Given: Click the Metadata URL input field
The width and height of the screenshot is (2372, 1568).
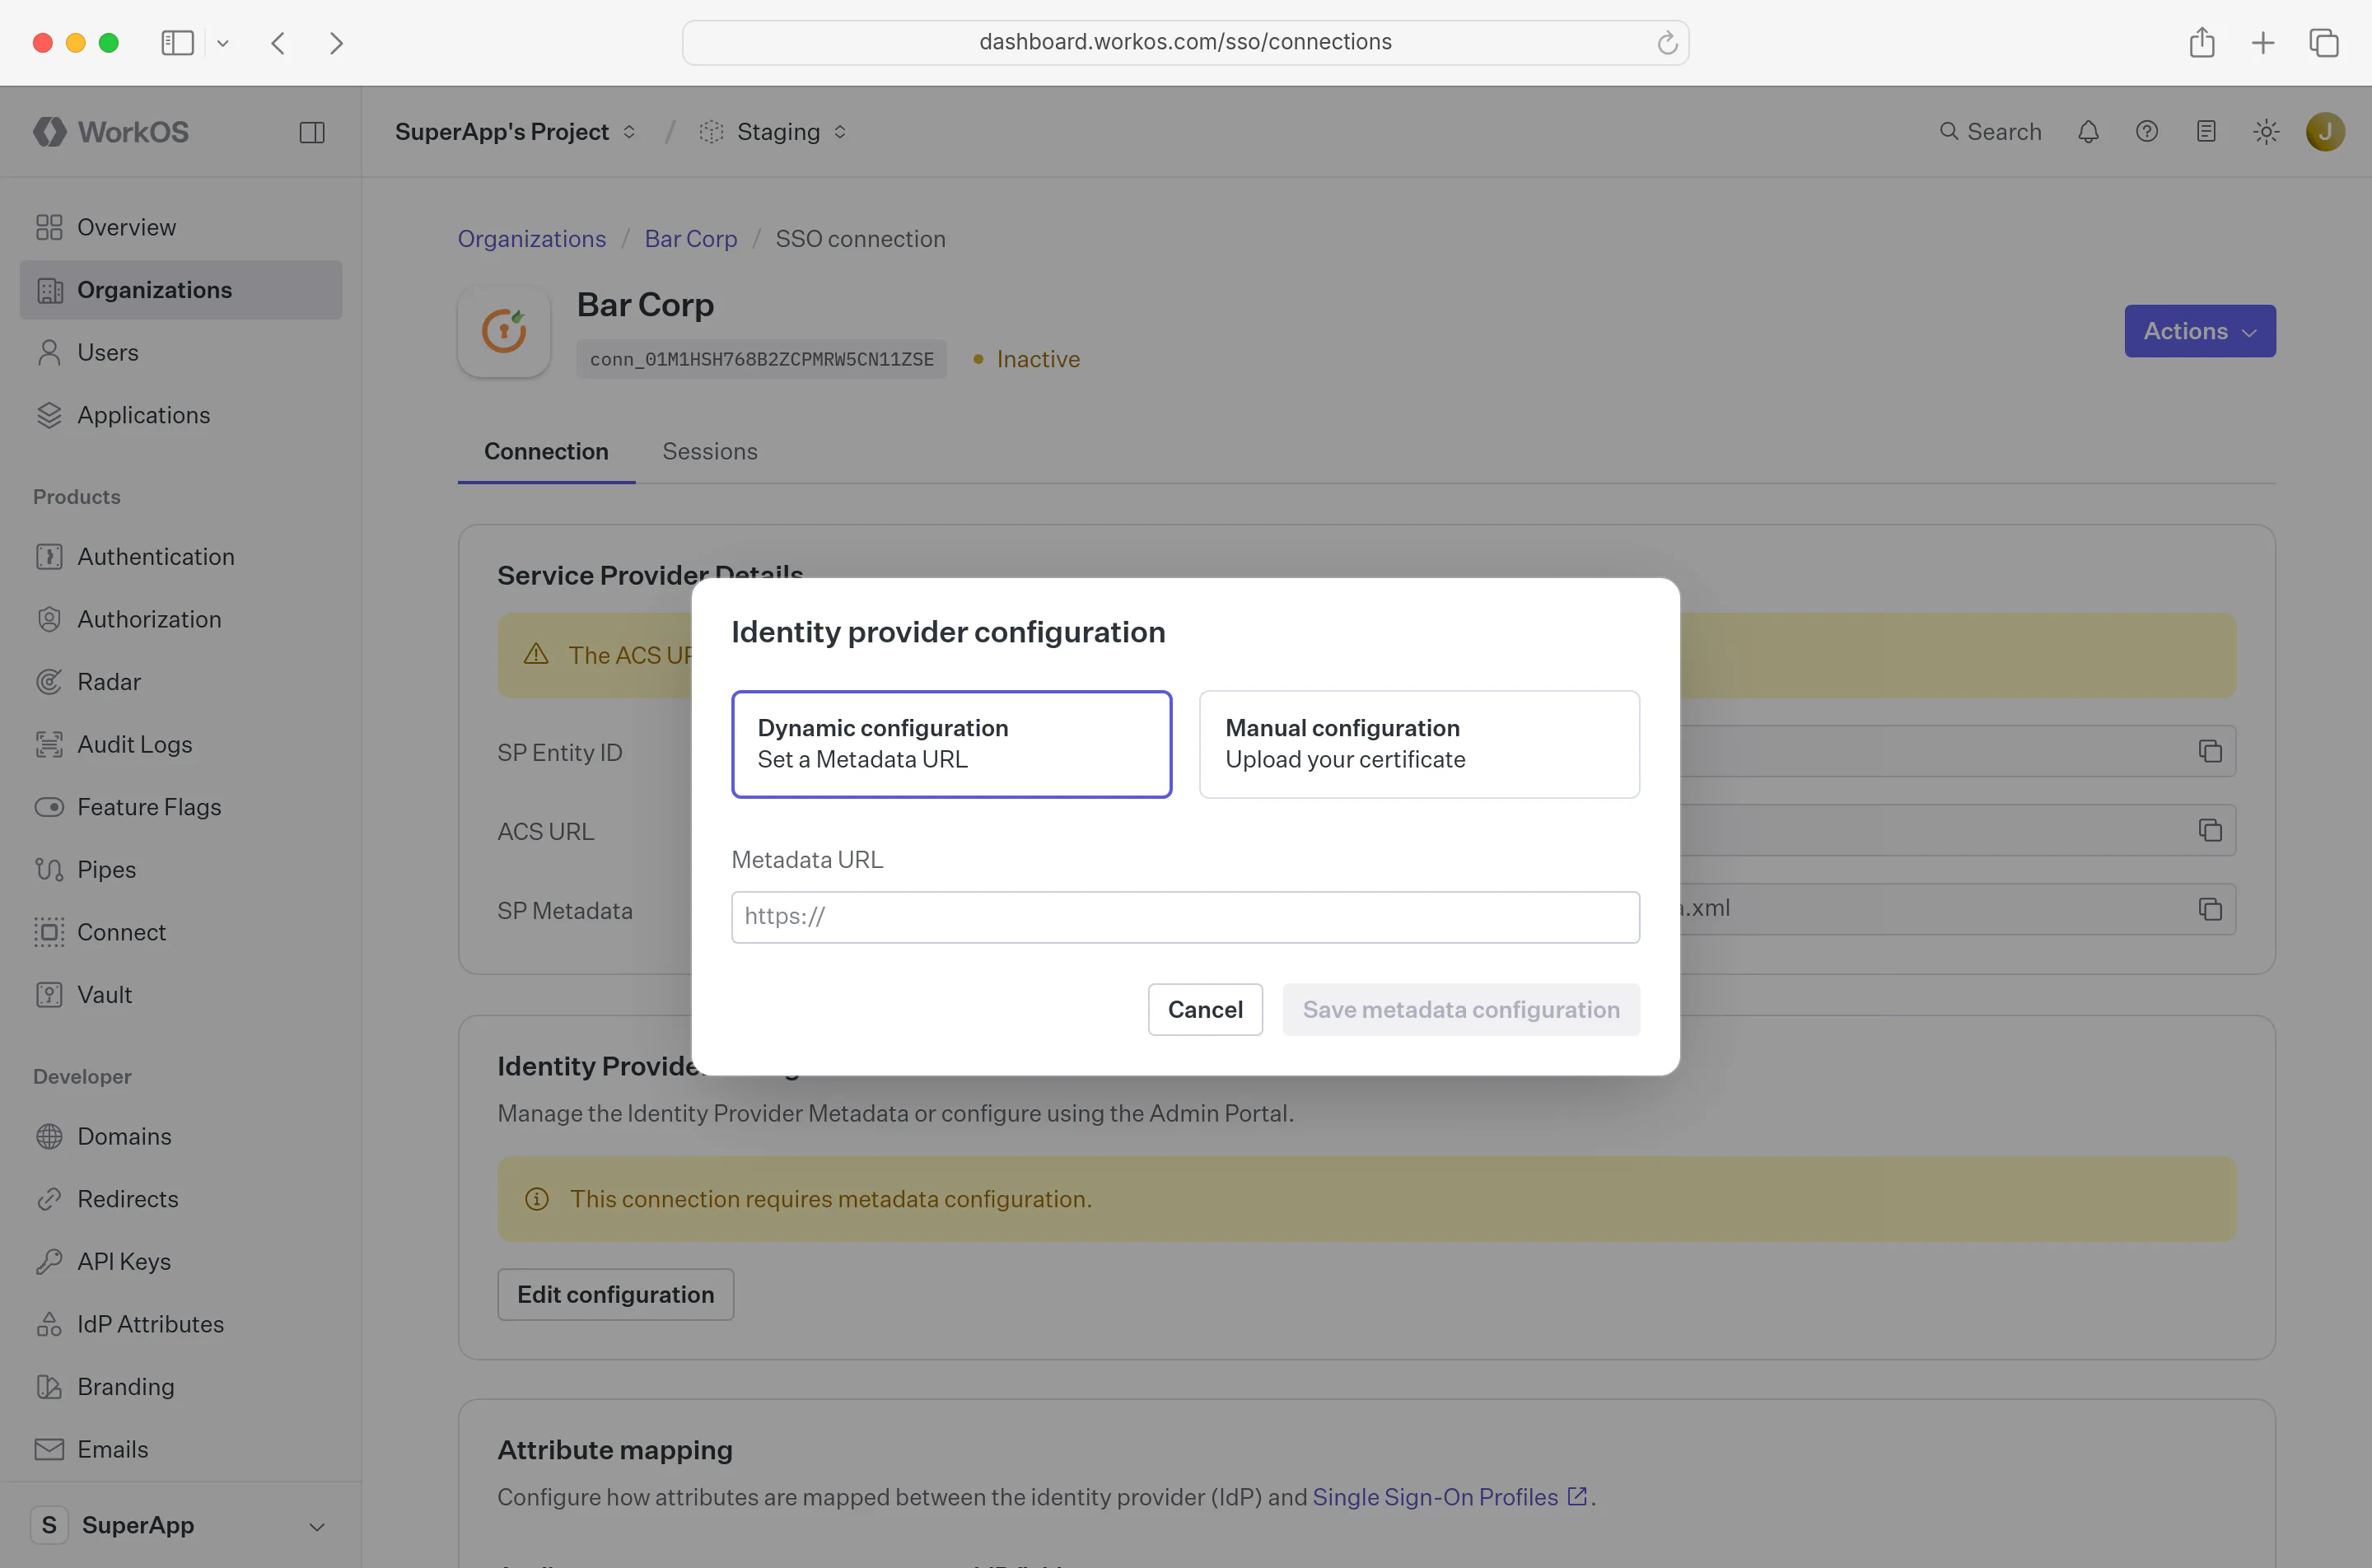Looking at the screenshot, I should [x=1185, y=917].
